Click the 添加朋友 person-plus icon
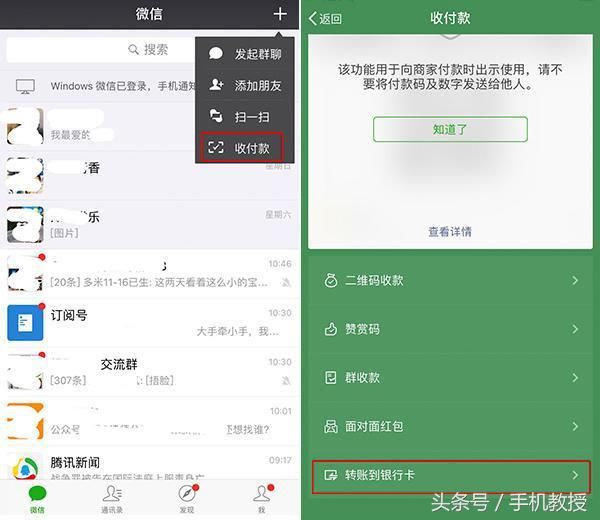 pyautogui.click(x=216, y=85)
